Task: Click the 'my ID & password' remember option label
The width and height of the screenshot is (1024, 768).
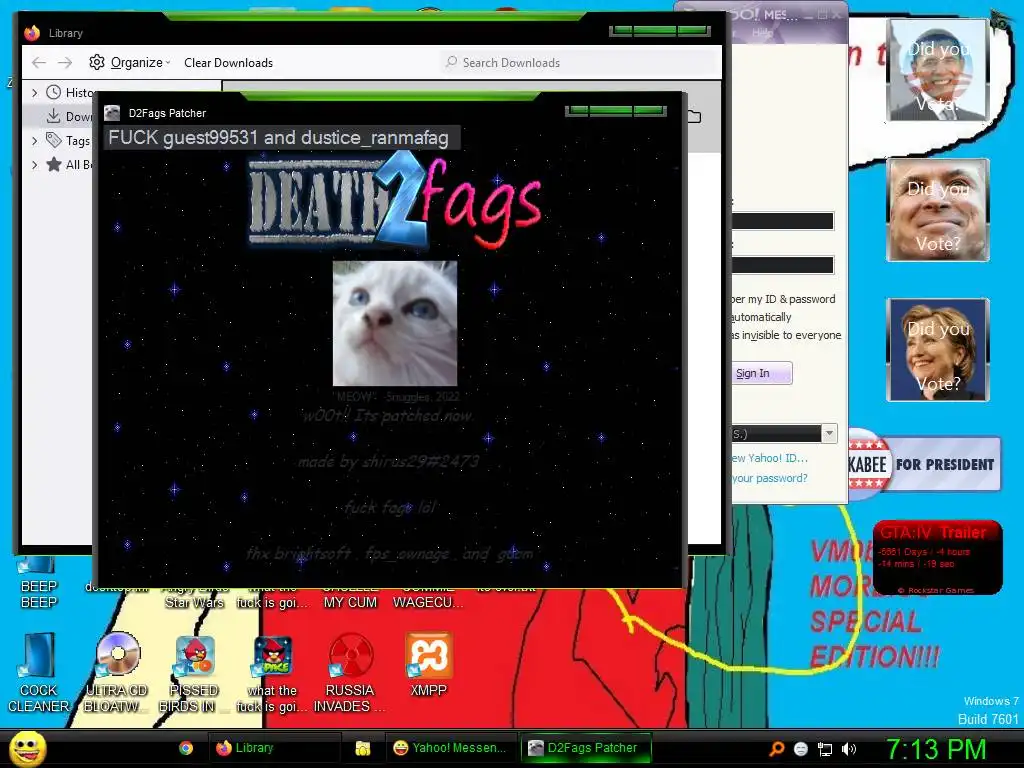Action: pyautogui.click(x=784, y=299)
